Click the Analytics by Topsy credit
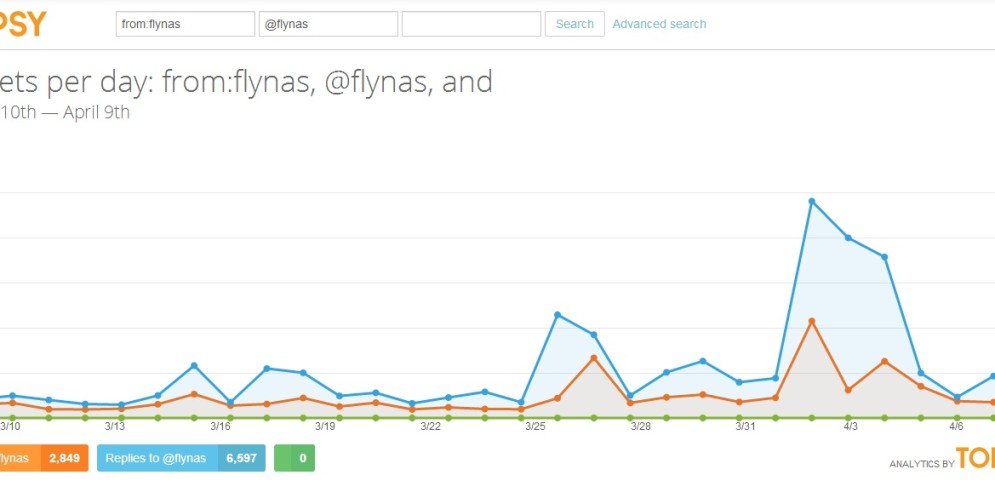The width and height of the screenshot is (995, 498). 942,459
